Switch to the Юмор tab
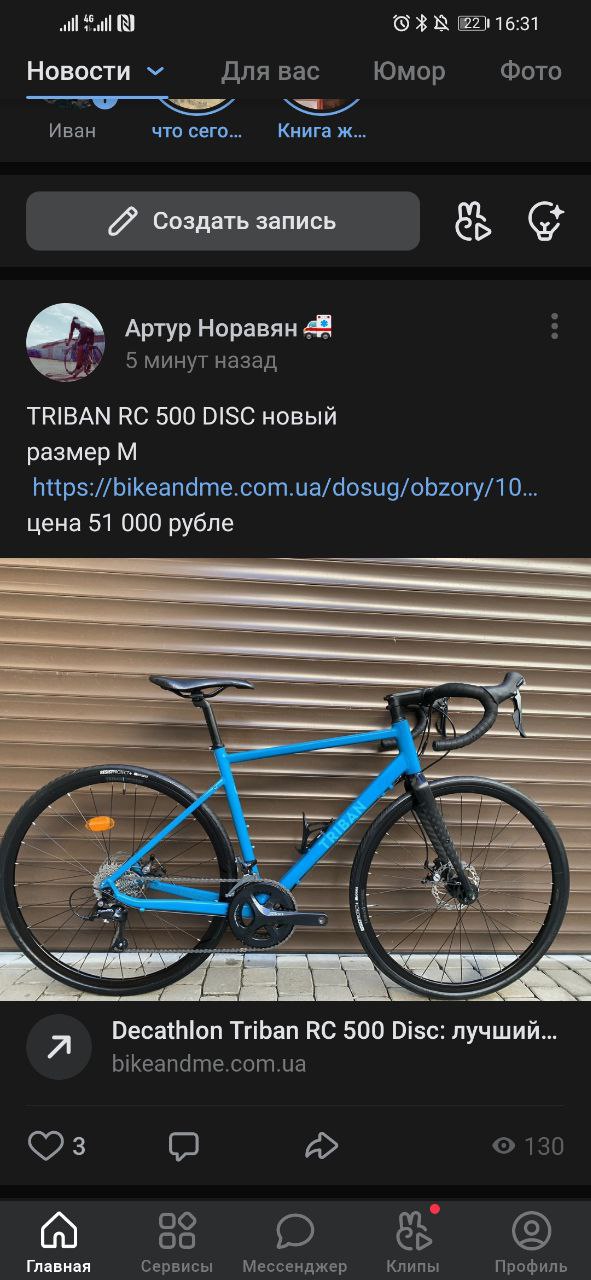This screenshot has height=1280, width=591. [409, 71]
